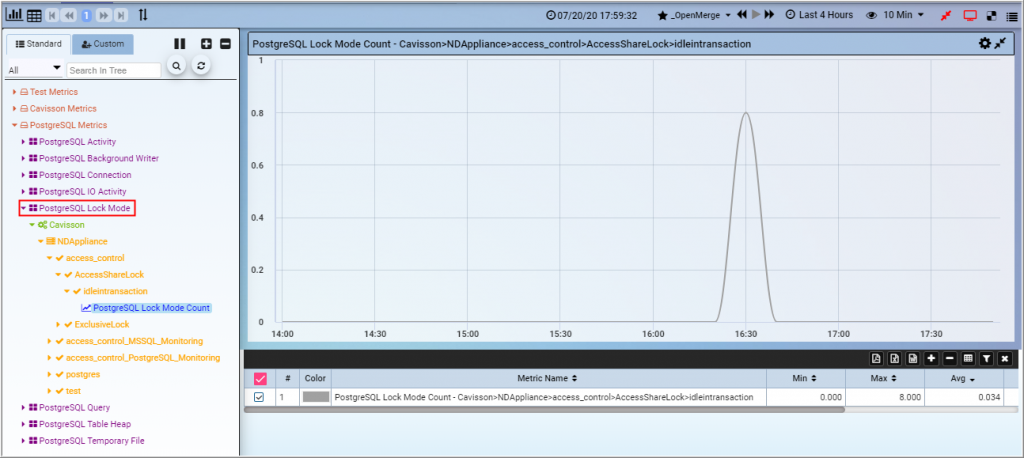The width and height of the screenshot is (1024, 458).
Task: Open the All filter dropdown
Action: pos(35,70)
